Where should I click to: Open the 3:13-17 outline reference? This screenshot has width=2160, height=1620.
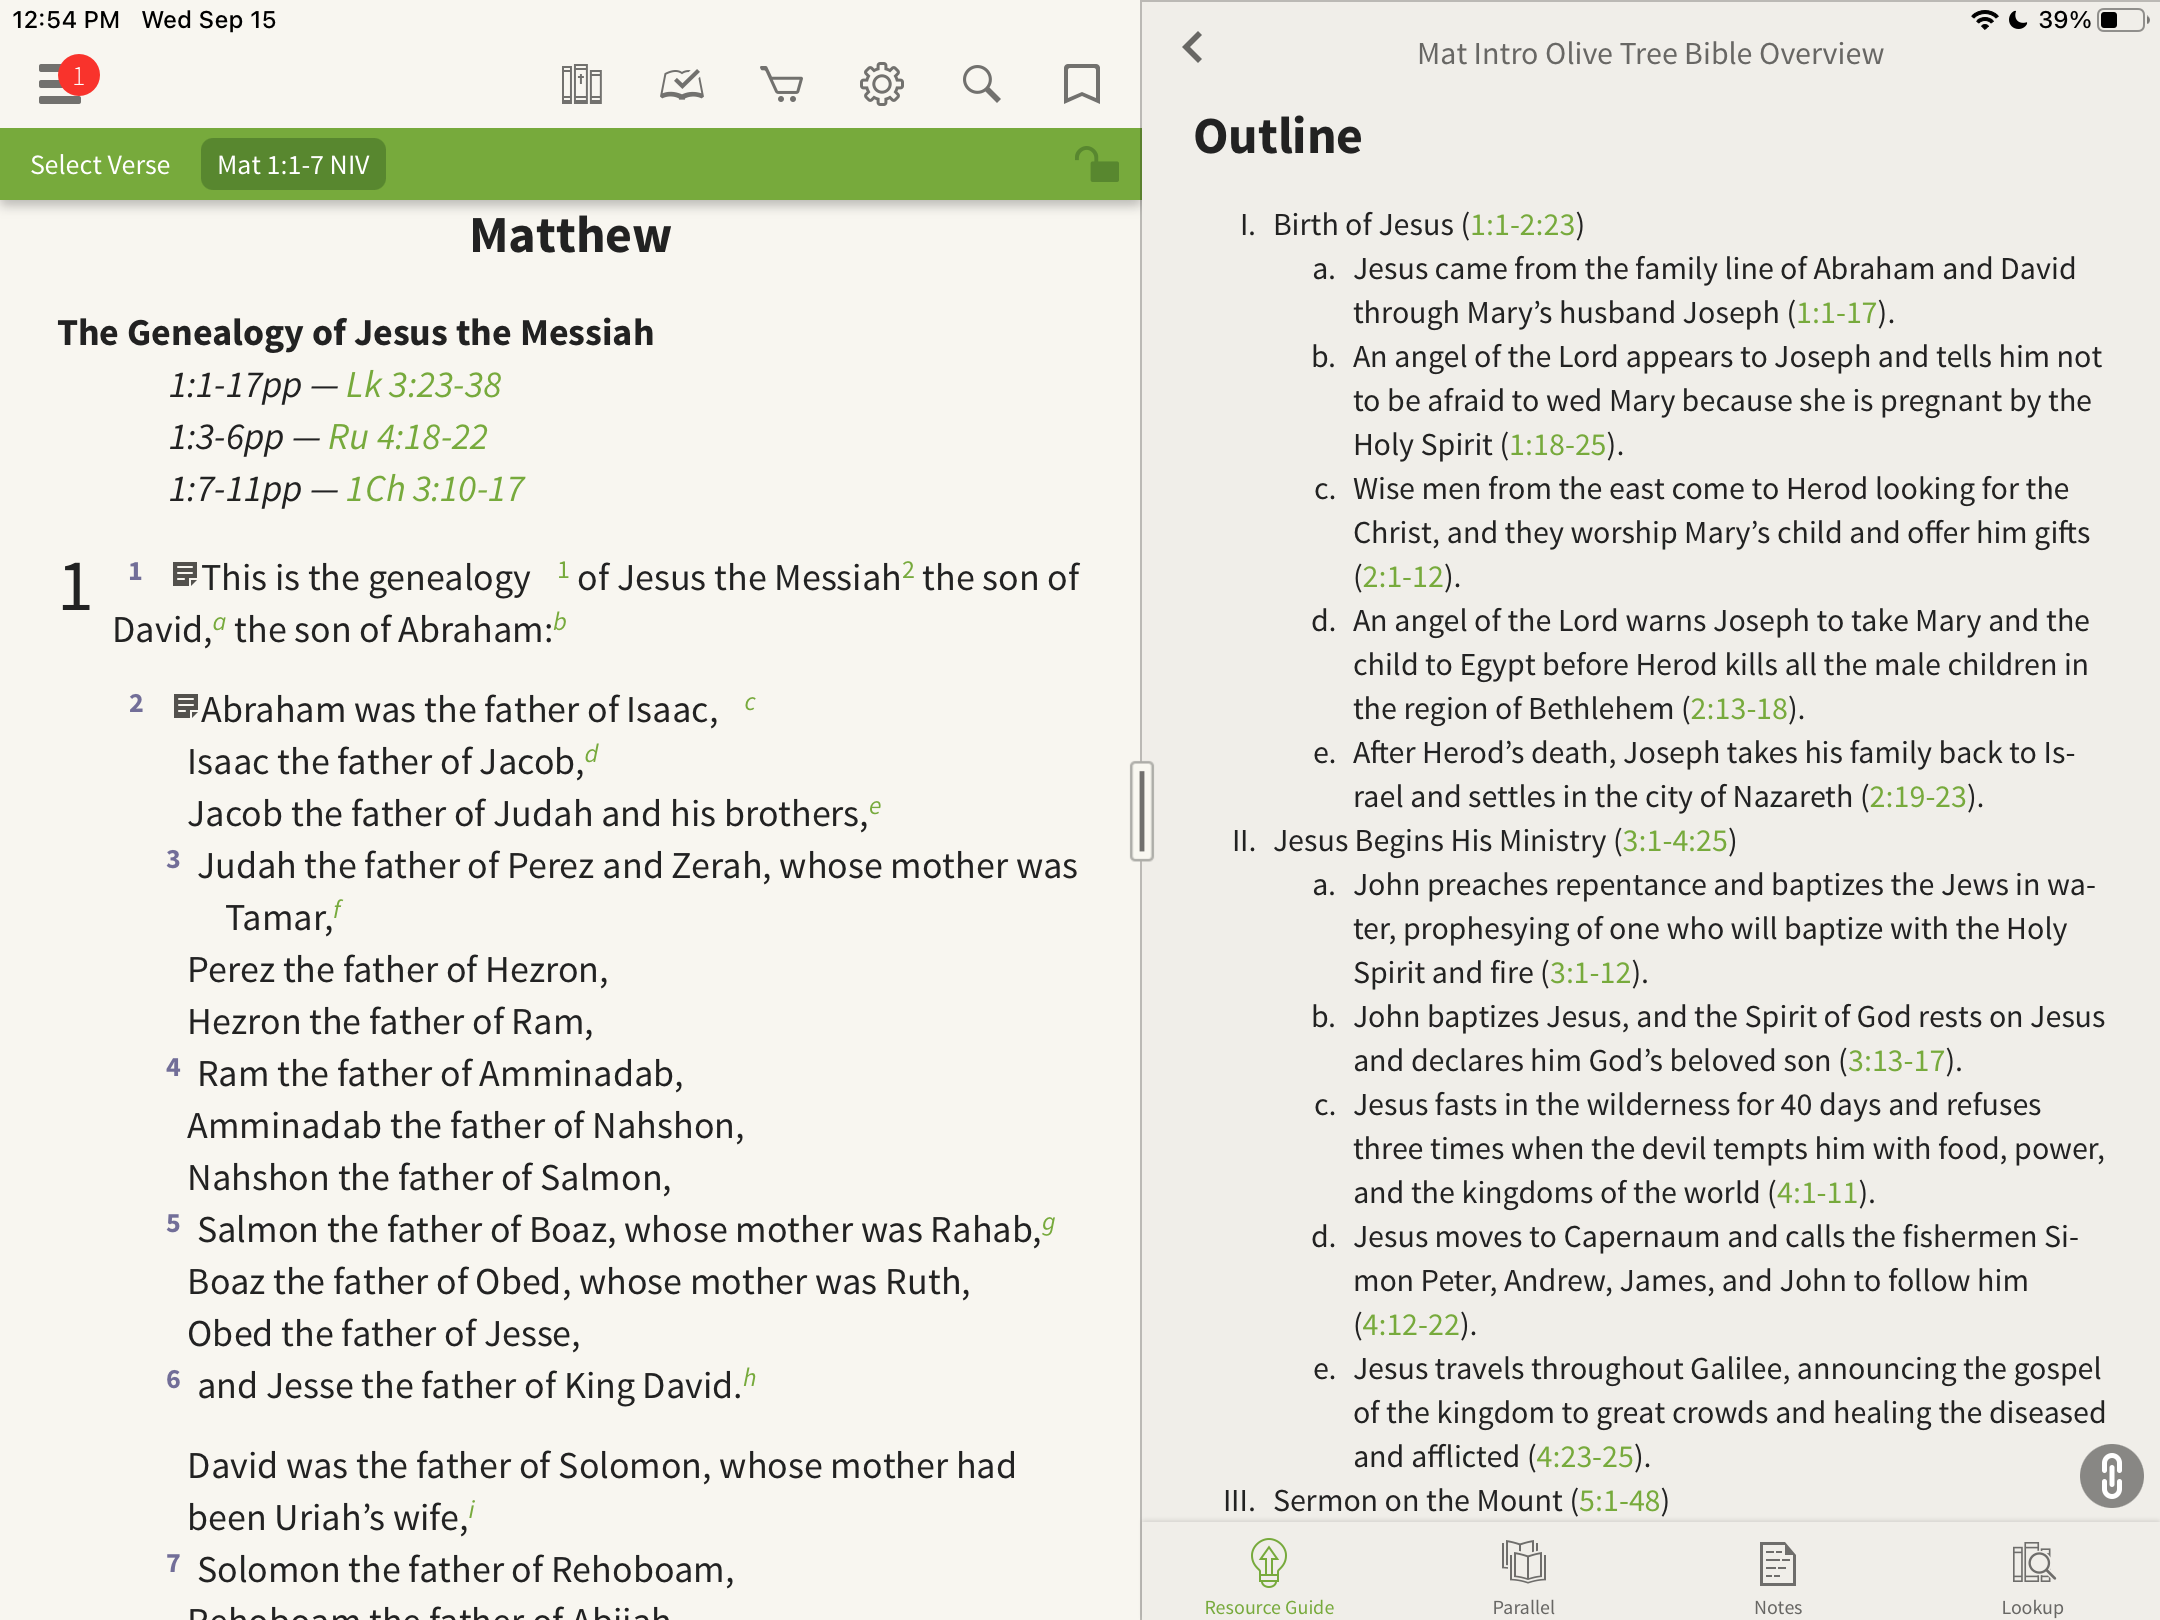[x=1896, y=1061]
